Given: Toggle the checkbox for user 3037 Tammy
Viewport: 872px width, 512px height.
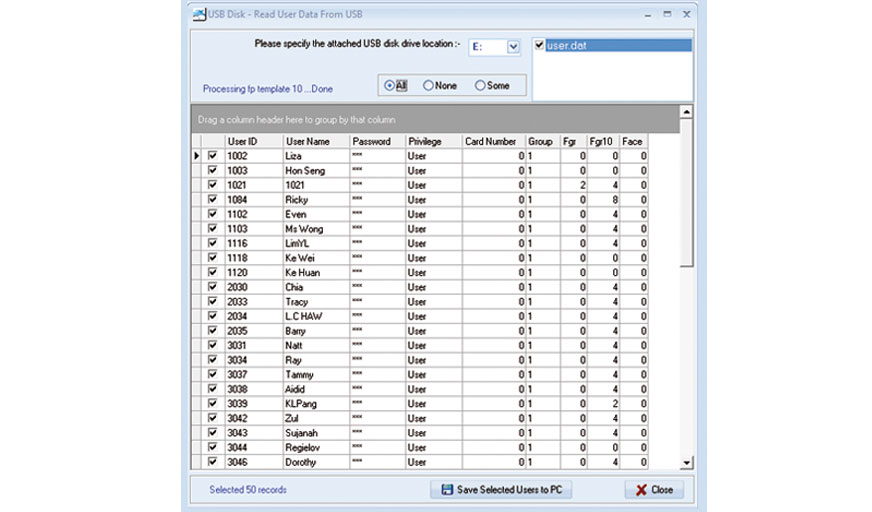Looking at the screenshot, I should [x=212, y=374].
